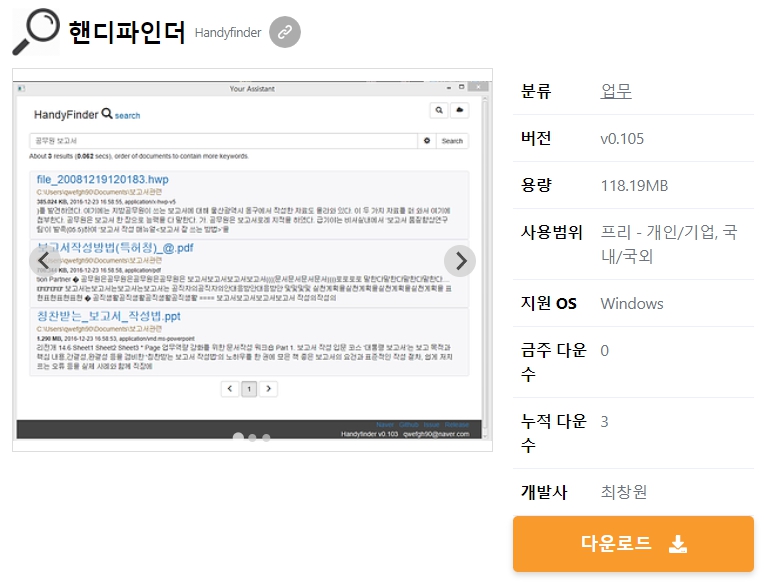Click the Handyfinder English subtitle
The width and height of the screenshot is (764, 583).
coord(228,33)
